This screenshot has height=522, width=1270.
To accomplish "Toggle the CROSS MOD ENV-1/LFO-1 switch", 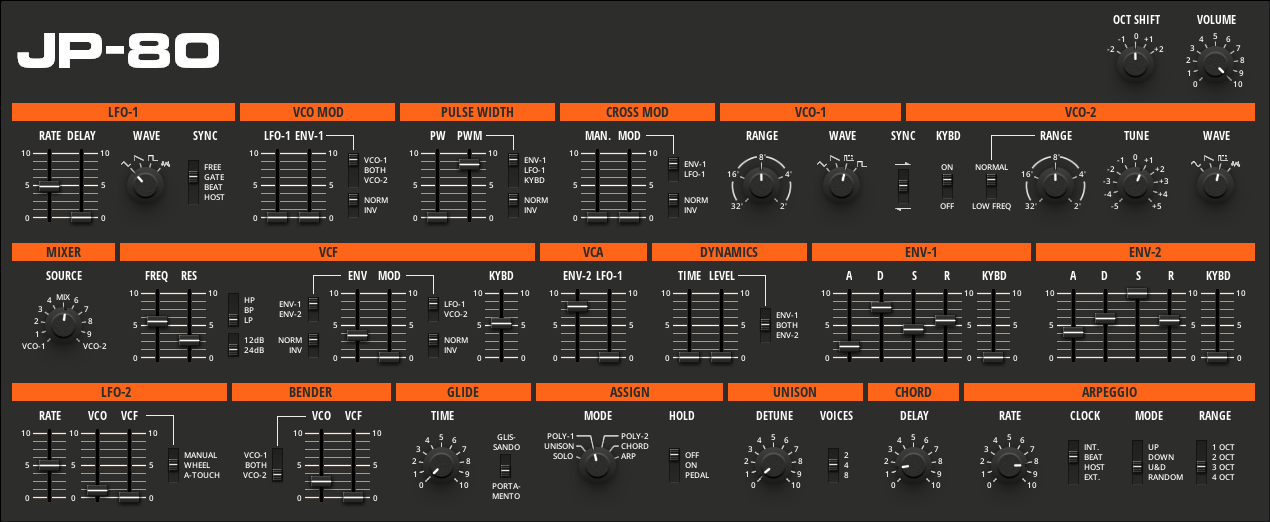I will 673,169.
